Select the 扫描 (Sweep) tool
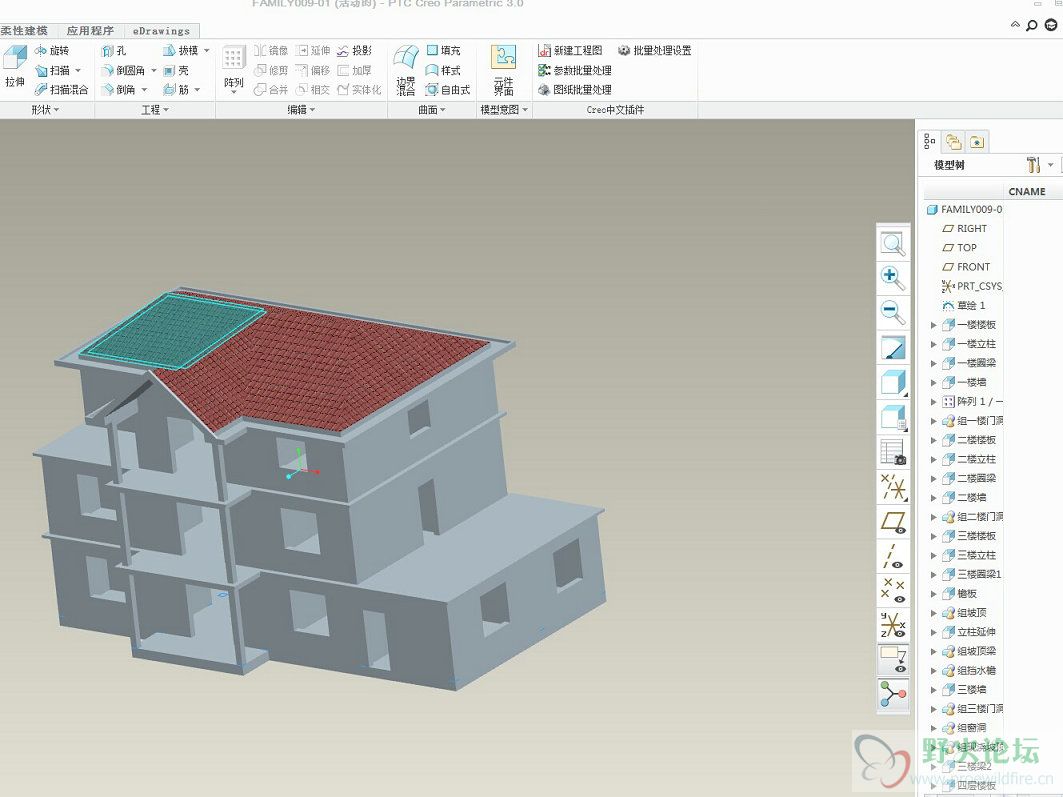 [x=52, y=70]
